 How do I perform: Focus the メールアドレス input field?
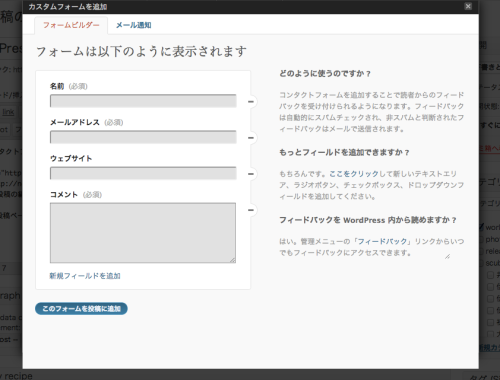pos(143,137)
